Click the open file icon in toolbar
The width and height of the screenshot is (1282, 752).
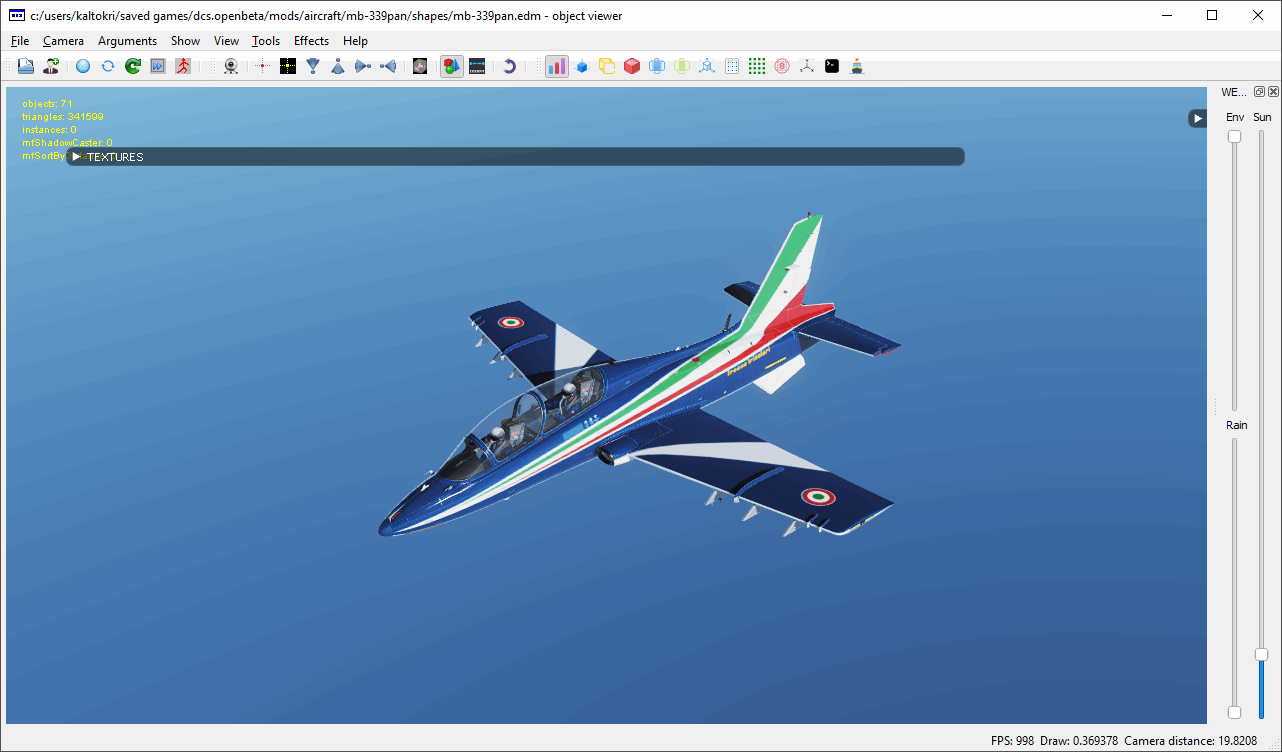point(26,66)
